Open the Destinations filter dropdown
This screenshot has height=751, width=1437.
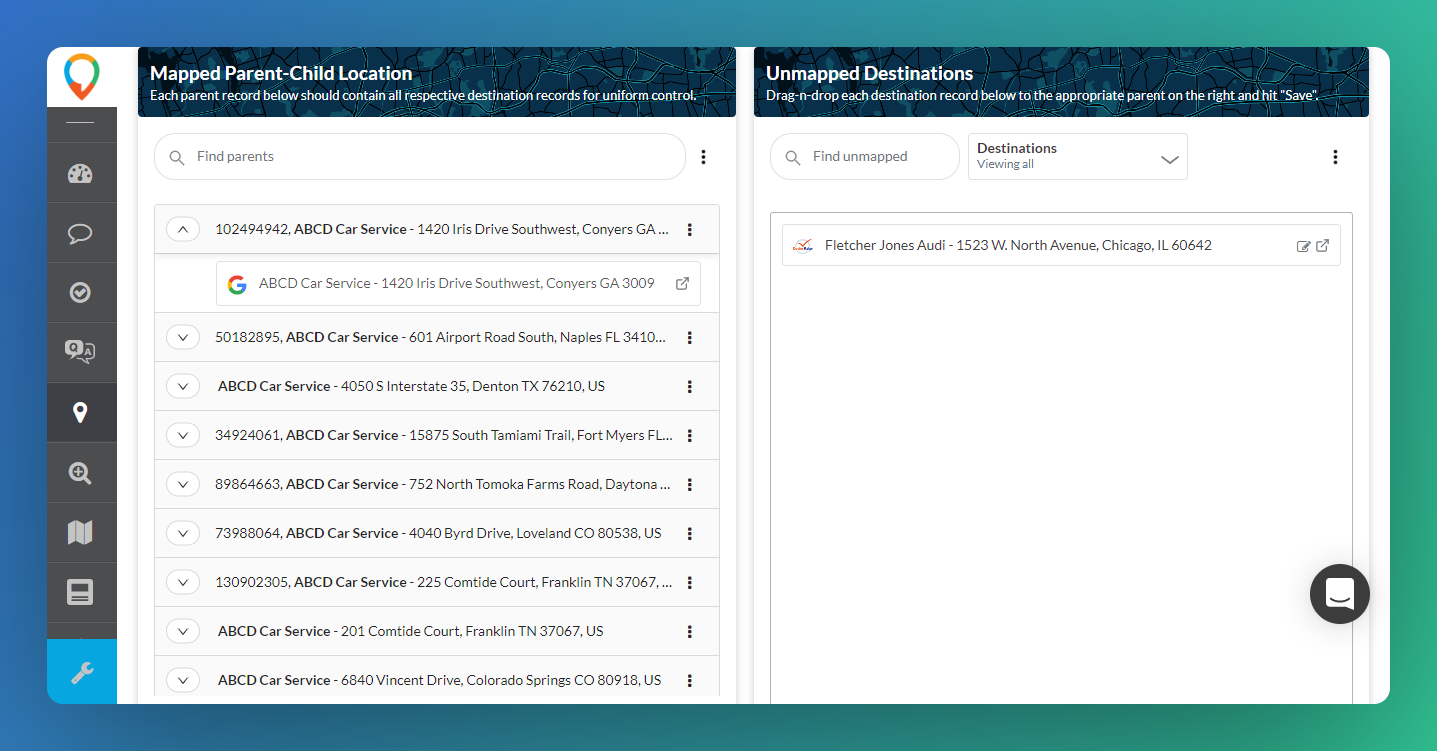pos(1078,157)
